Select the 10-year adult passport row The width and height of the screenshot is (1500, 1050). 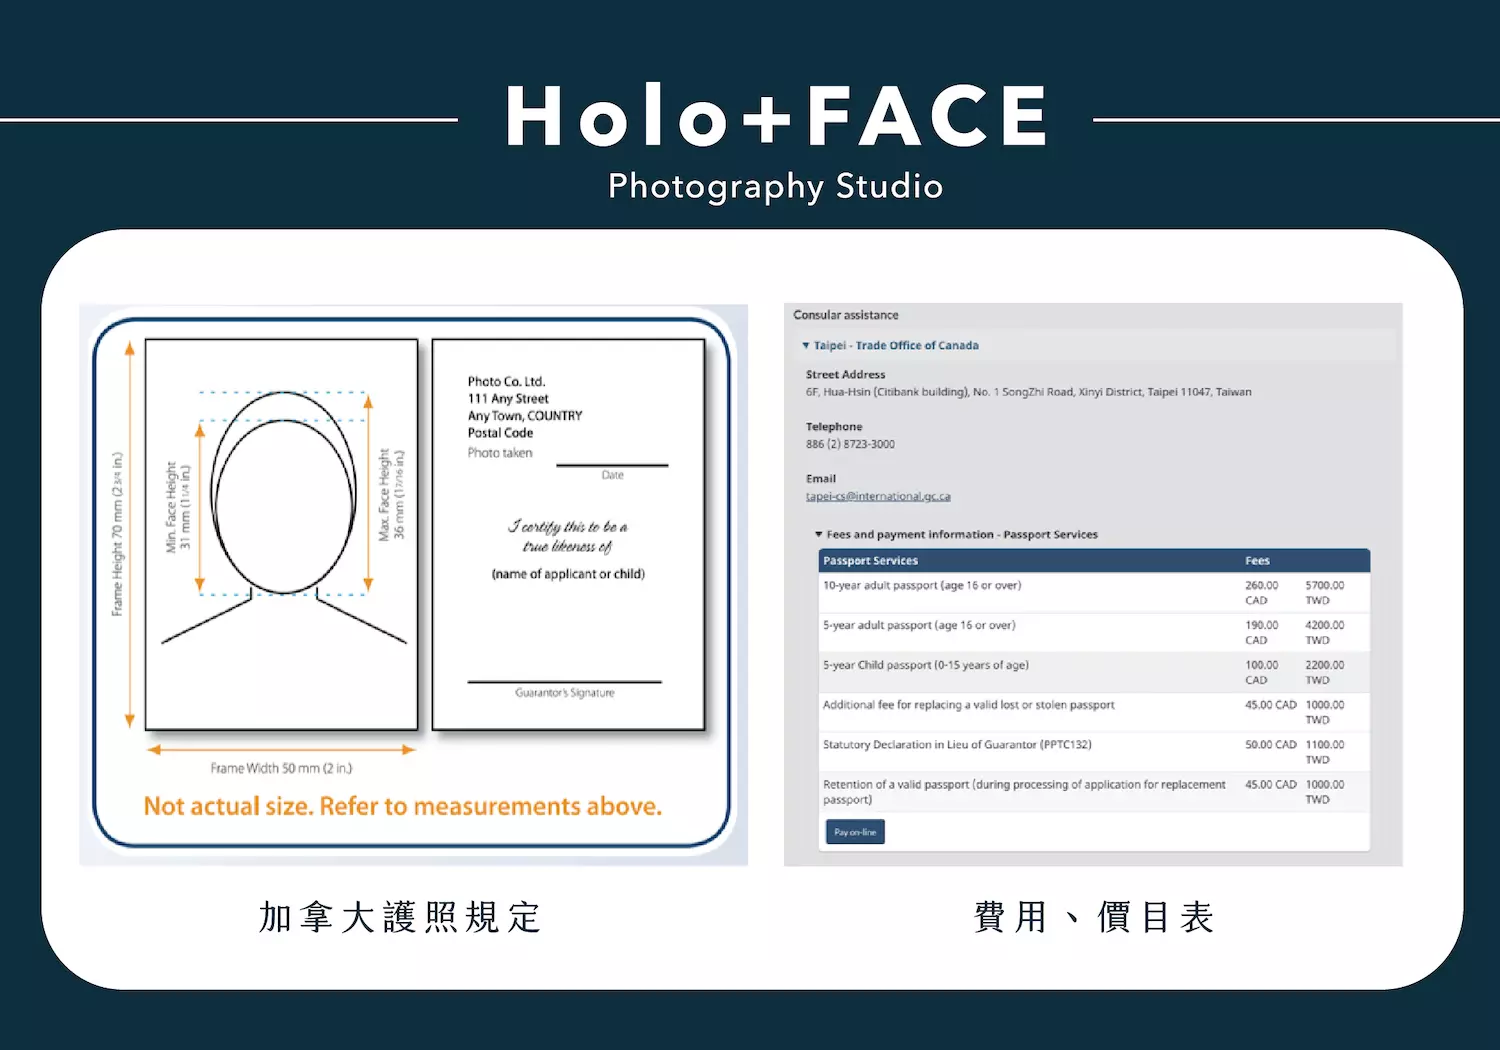point(1094,593)
